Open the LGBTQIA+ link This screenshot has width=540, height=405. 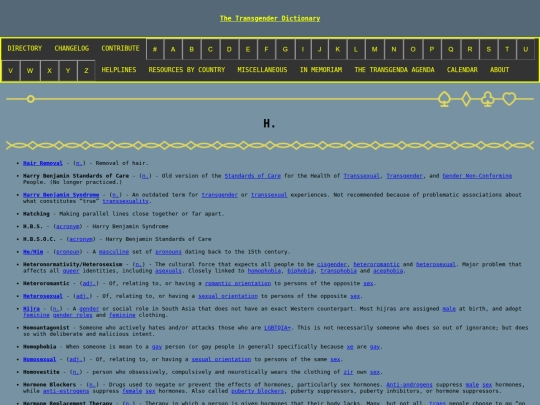click(277, 328)
